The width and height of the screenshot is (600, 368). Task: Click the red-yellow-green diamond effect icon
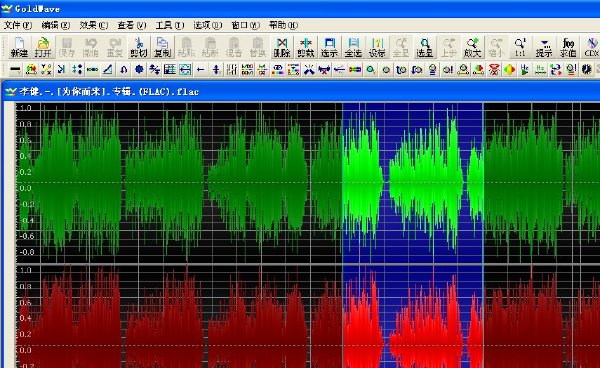coord(509,70)
